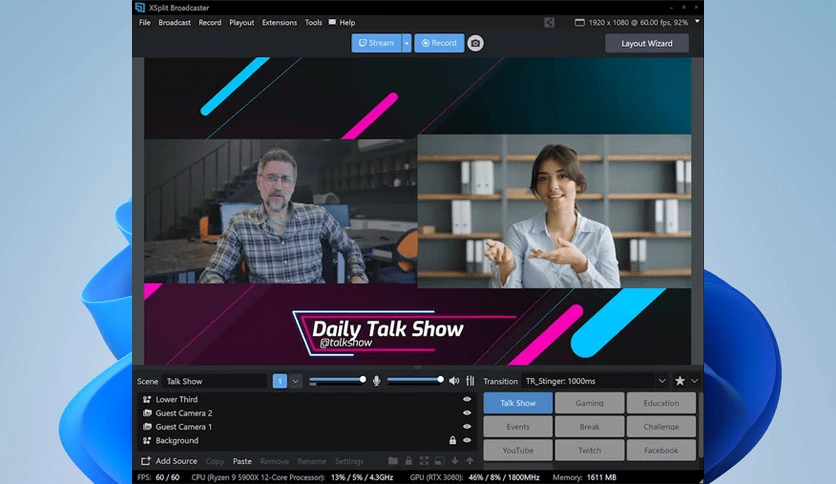
Task: Adjust the microphone volume slider
Action: [337, 380]
